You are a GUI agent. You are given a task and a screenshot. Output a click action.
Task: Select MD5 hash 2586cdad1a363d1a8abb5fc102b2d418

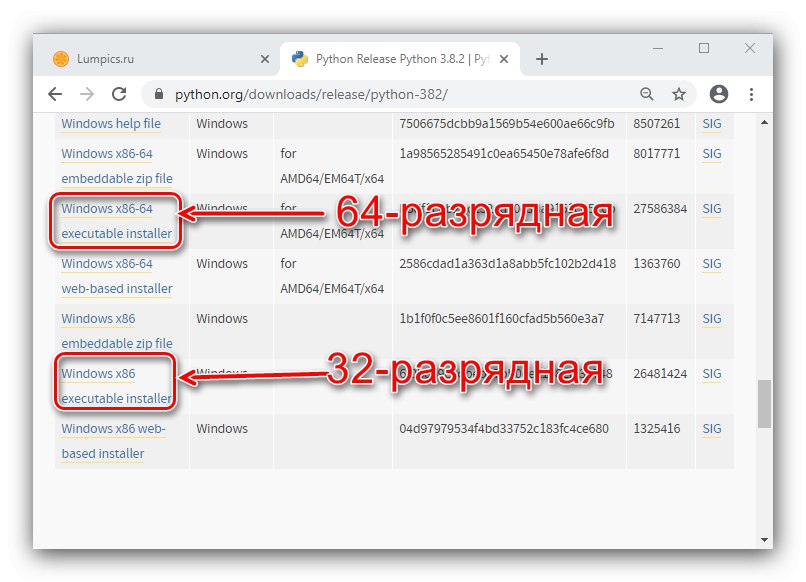tap(508, 264)
